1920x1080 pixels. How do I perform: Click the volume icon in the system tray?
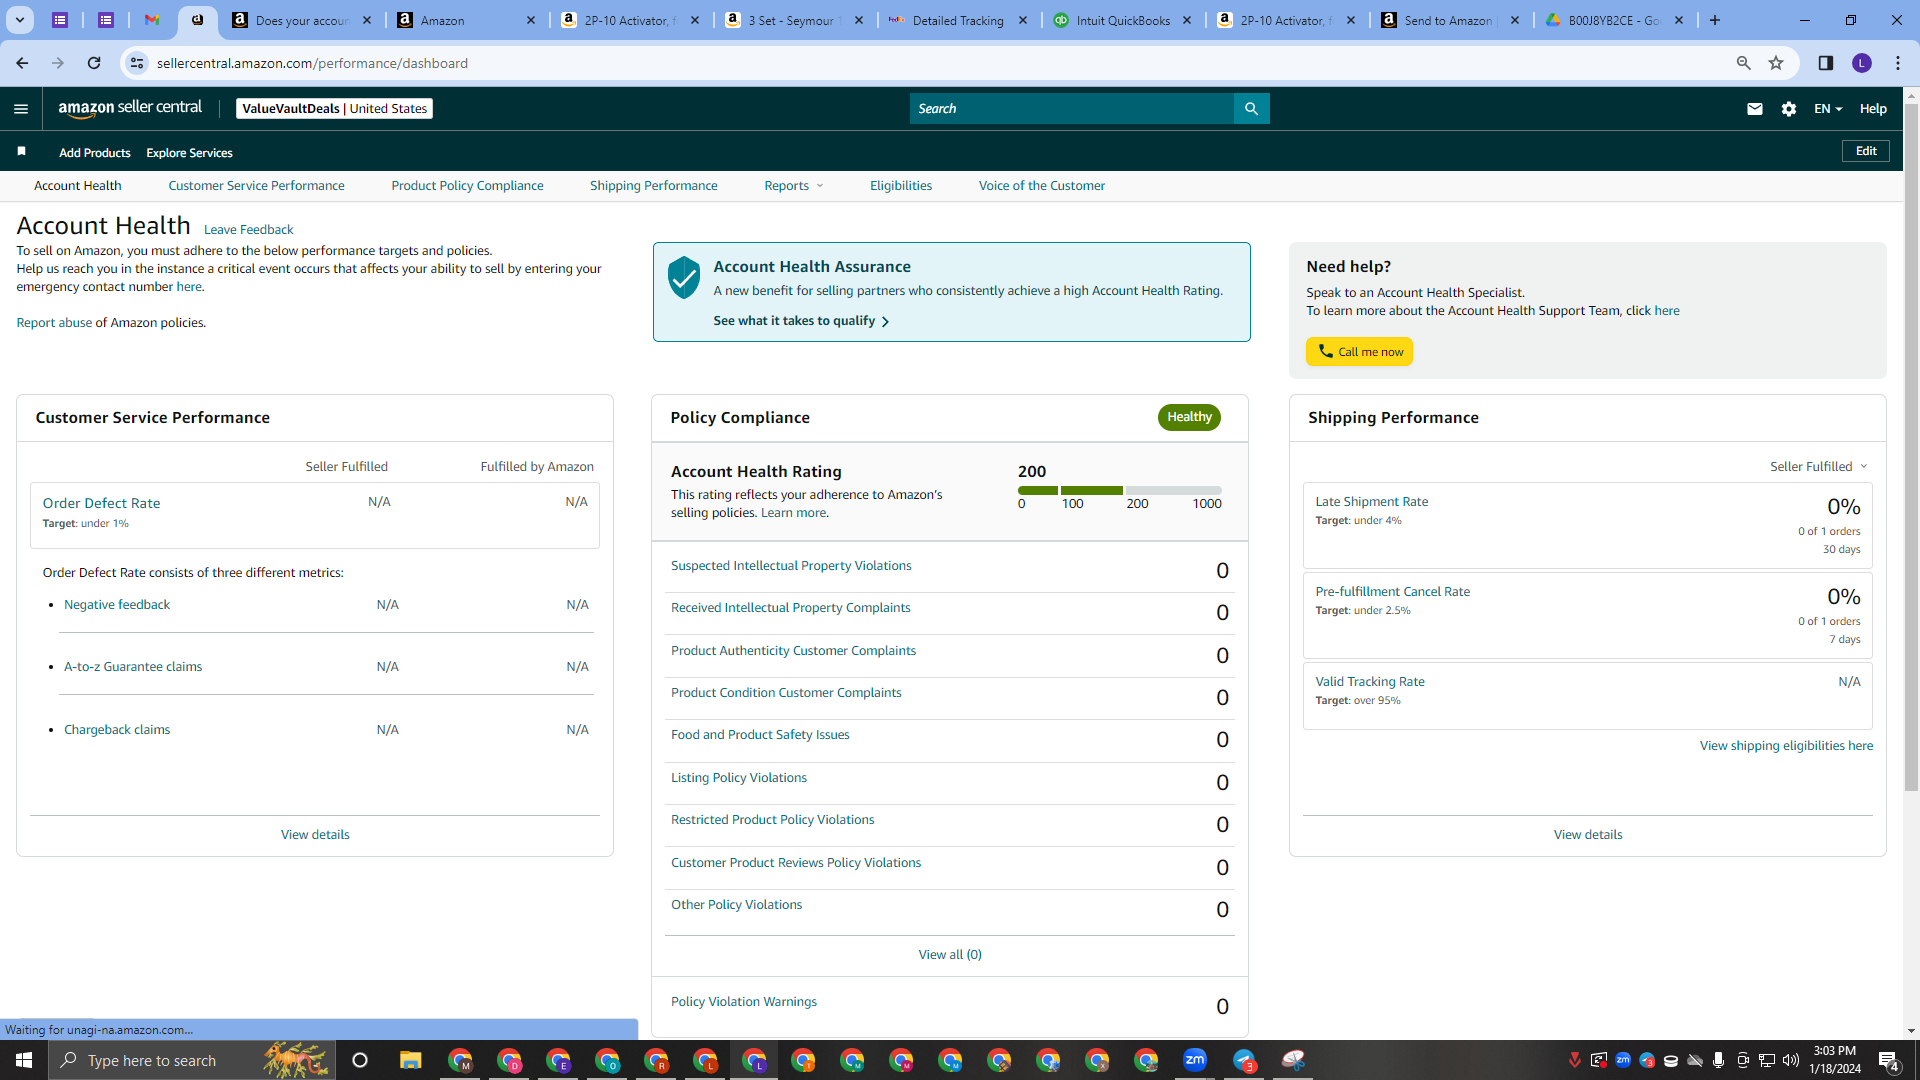(x=1791, y=1060)
